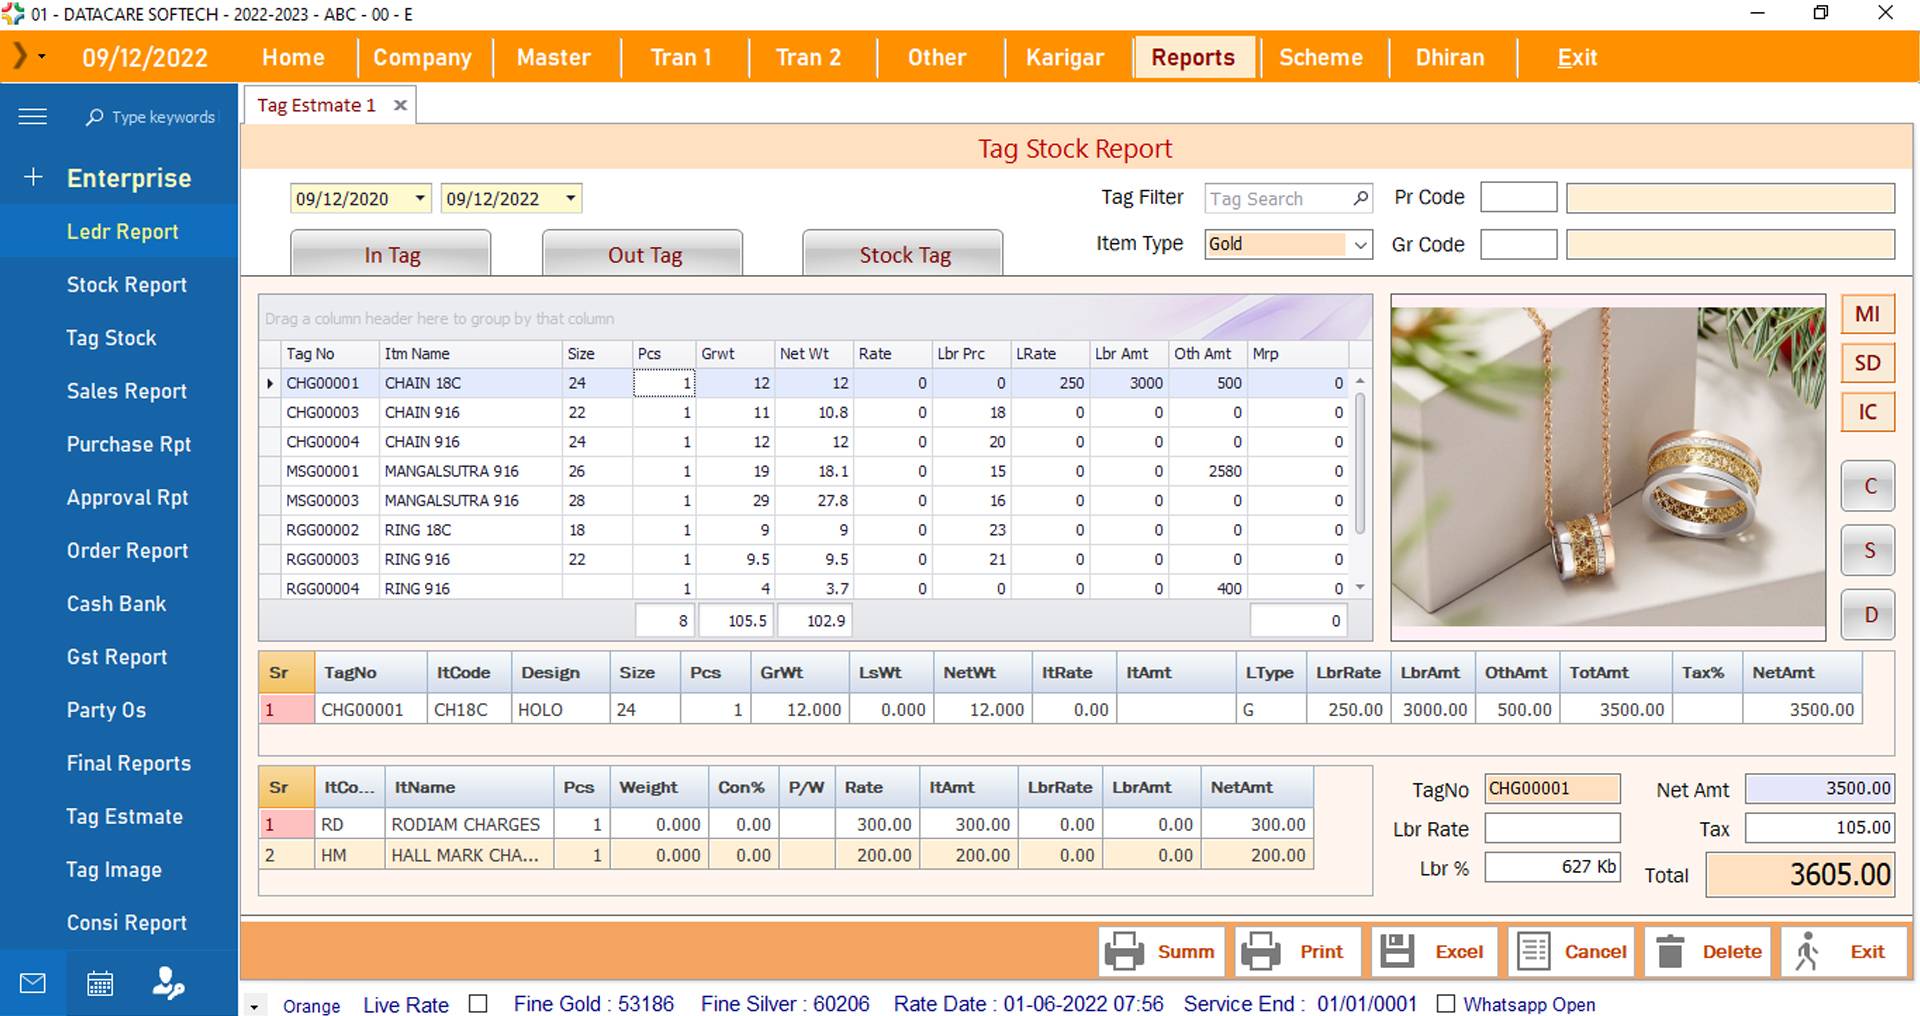The width and height of the screenshot is (1920, 1016).
Task: Enable the Whatsapp Open checkbox
Action: (x=1445, y=1003)
